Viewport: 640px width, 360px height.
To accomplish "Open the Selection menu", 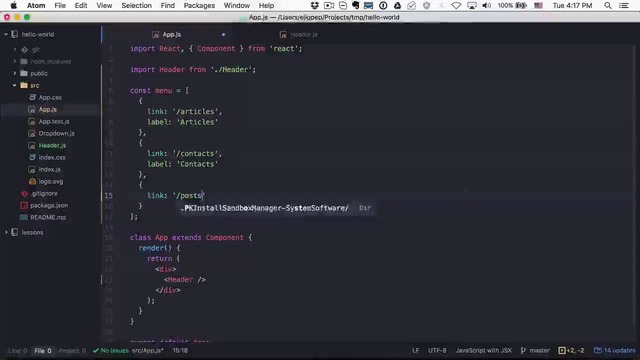I will pos(136,5).
